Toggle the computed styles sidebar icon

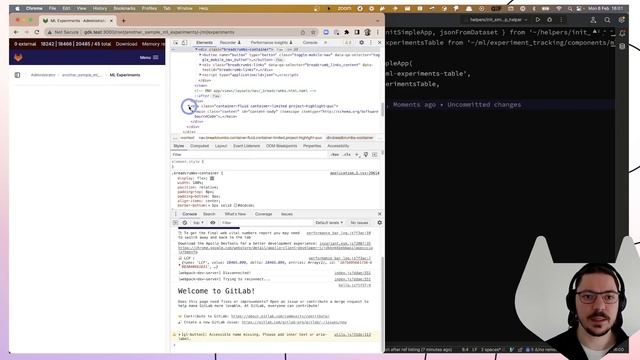click(x=375, y=155)
